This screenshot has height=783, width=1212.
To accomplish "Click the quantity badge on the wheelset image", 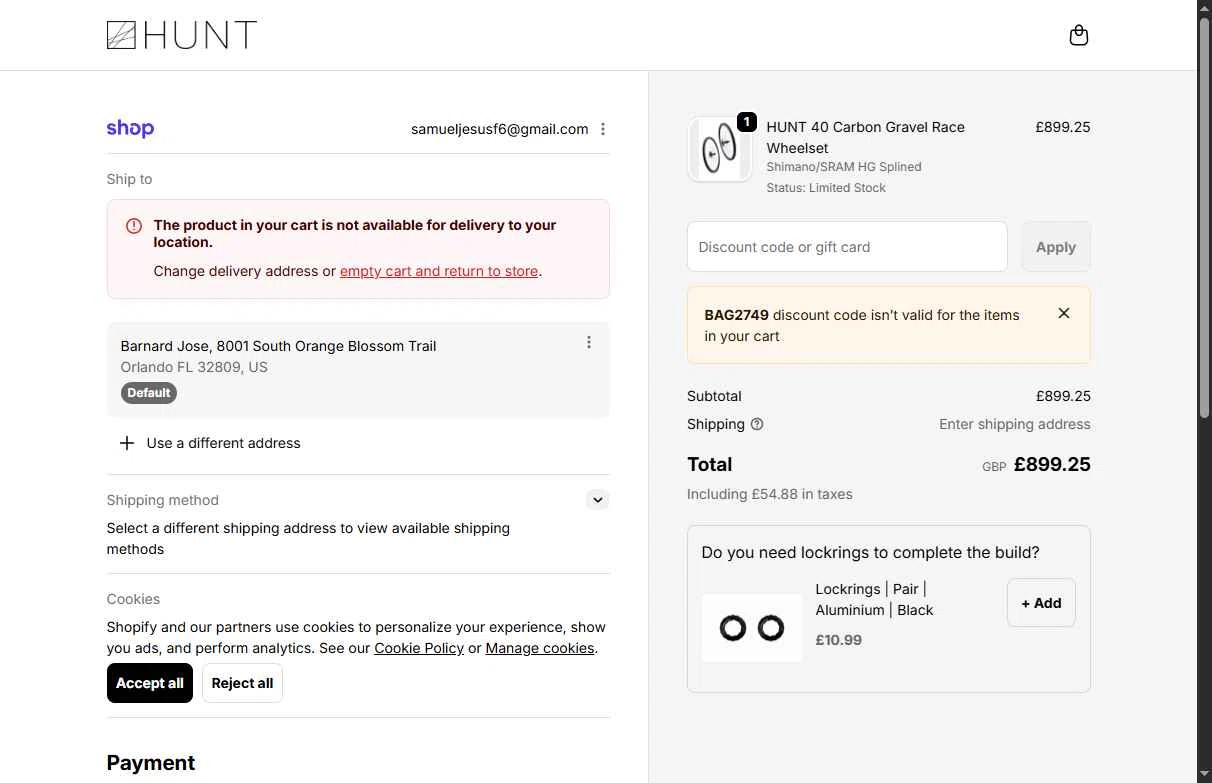I will (x=746, y=122).
